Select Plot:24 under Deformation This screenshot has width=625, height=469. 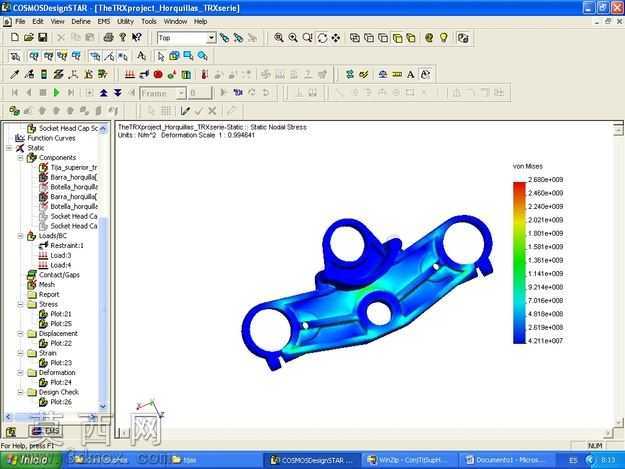point(61,382)
